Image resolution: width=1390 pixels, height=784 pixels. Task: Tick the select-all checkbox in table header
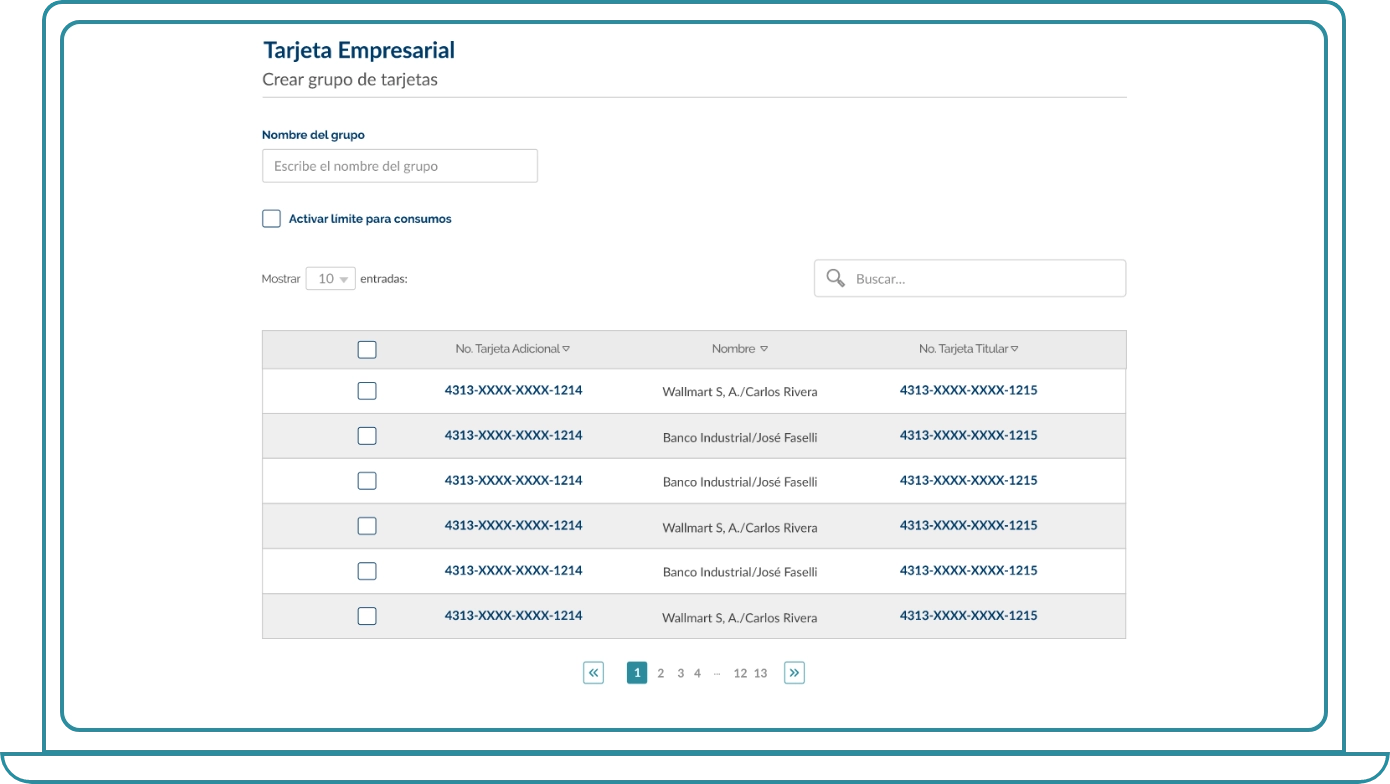pos(367,349)
